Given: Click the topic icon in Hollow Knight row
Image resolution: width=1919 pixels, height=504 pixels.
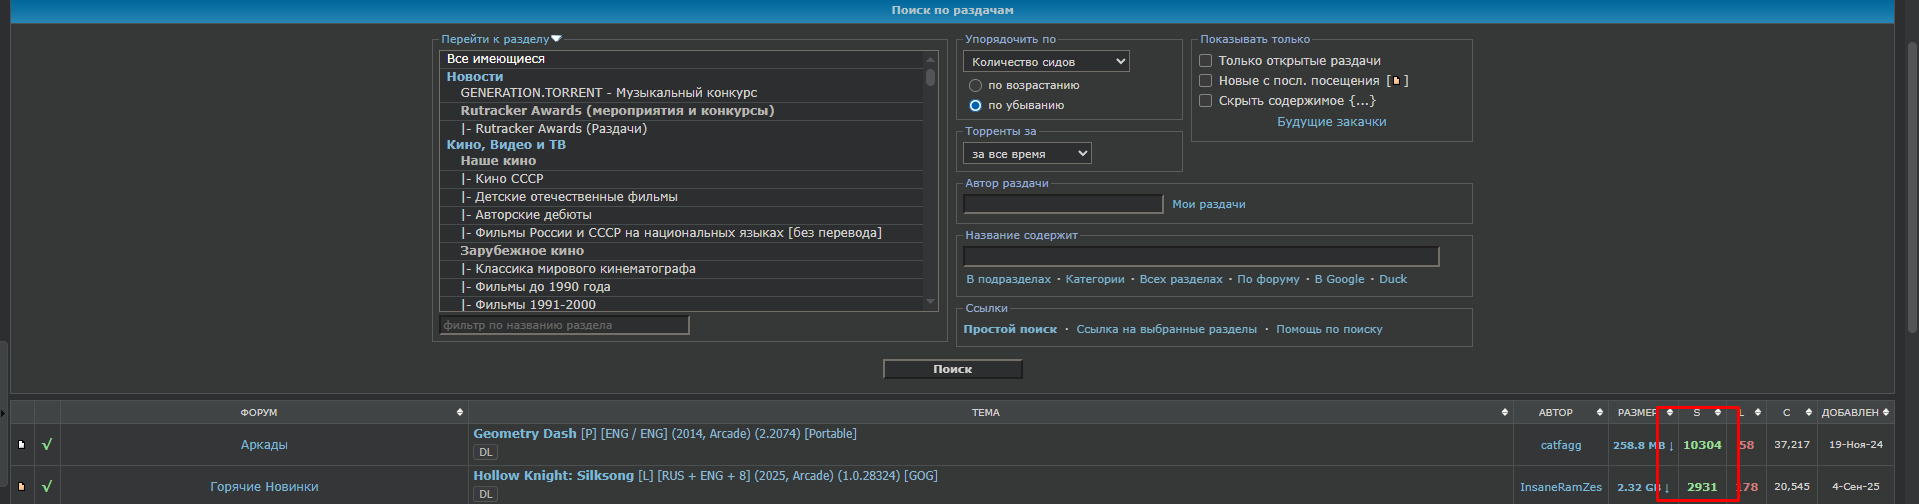Looking at the screenshot, I should (21, 487).
